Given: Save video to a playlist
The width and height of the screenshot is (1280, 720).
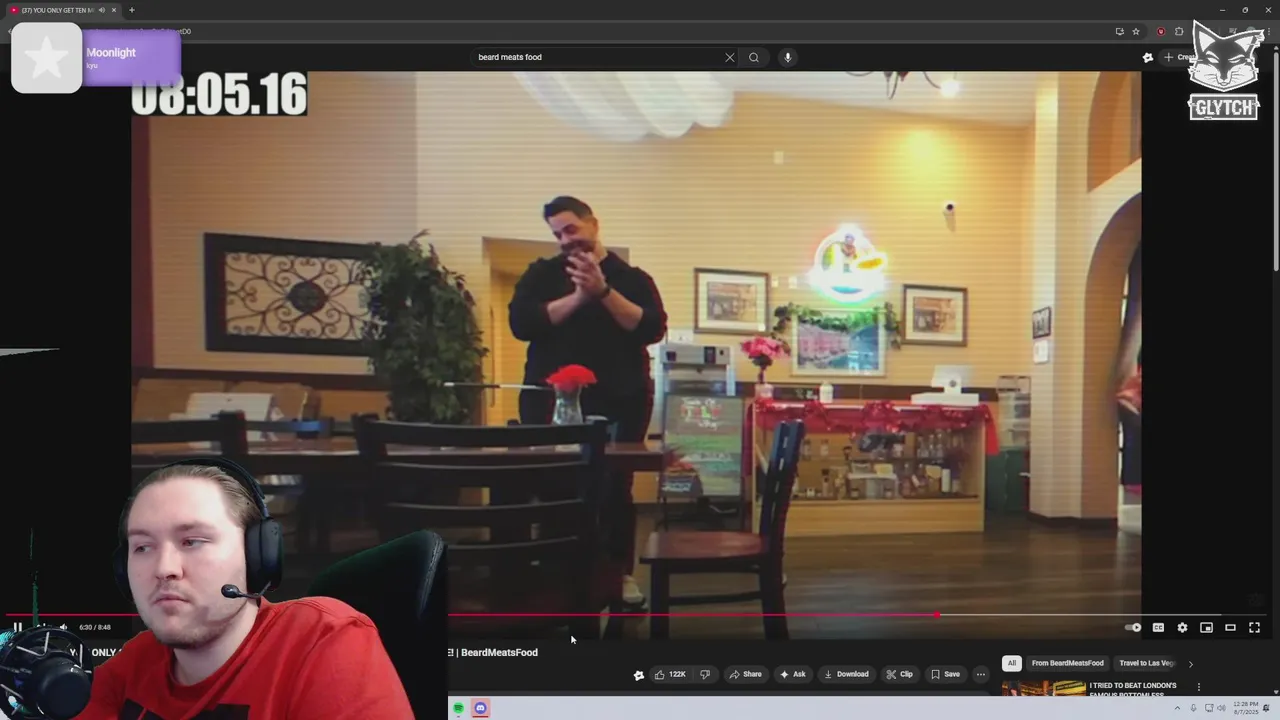Looking at the screenshot, I should click(x=945, y=674).
